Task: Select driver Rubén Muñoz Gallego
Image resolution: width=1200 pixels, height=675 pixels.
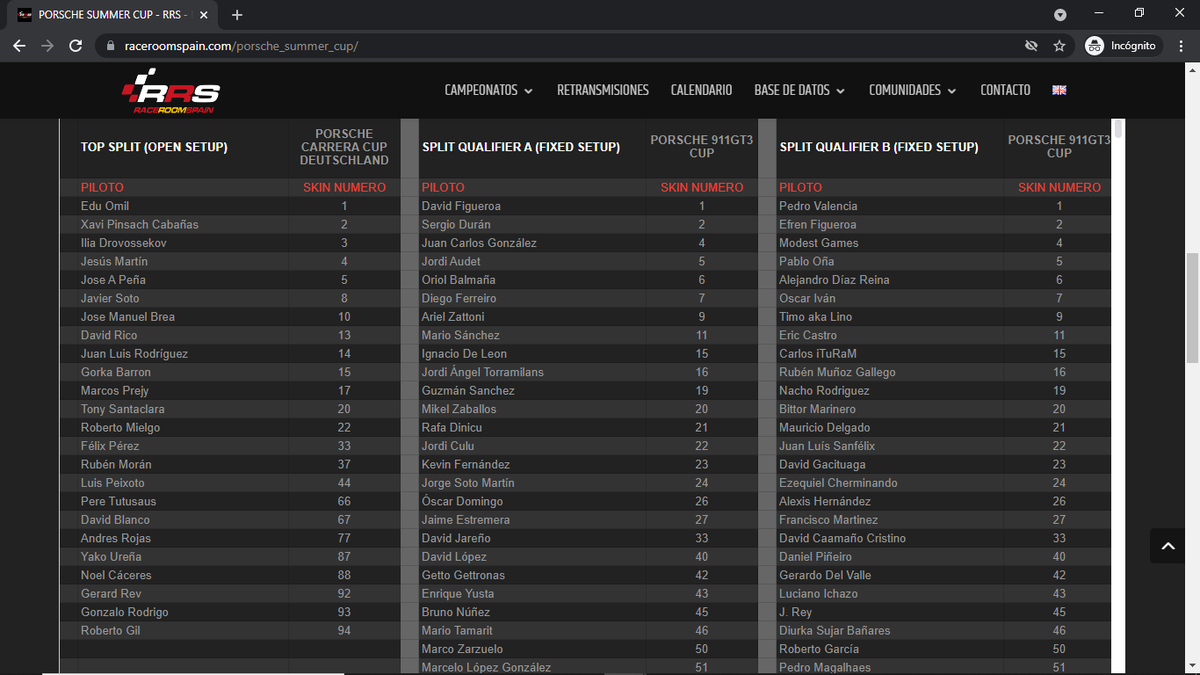Action: (x=837, y=372)
